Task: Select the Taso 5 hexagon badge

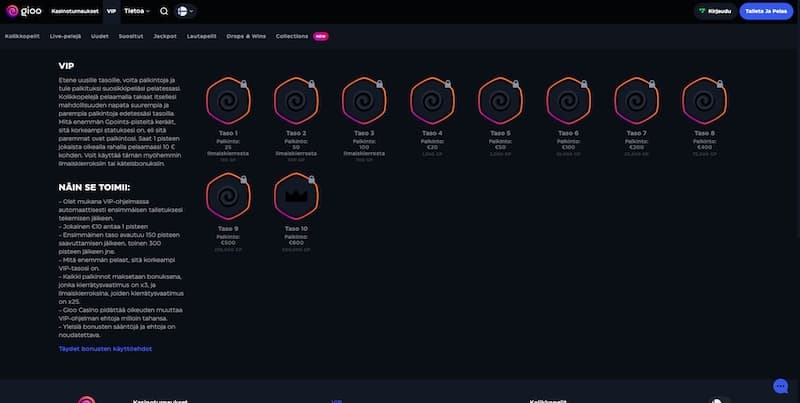Action: click(501, 101)
